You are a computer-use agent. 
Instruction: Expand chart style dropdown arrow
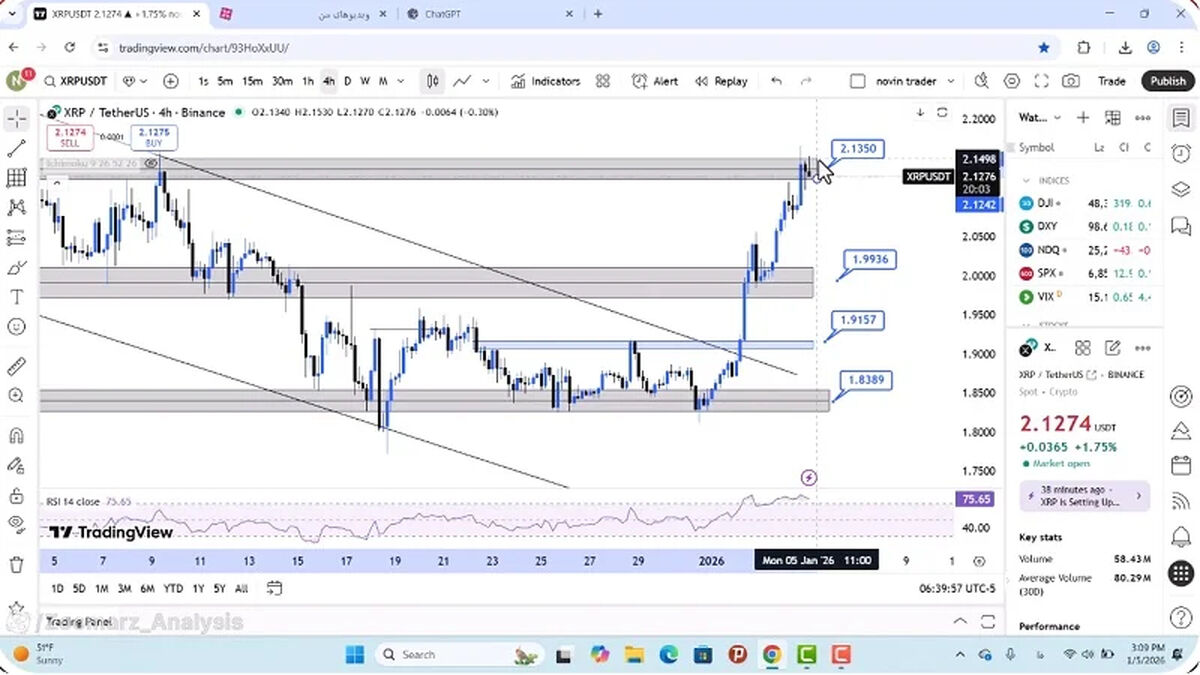(x=486, y=81)
